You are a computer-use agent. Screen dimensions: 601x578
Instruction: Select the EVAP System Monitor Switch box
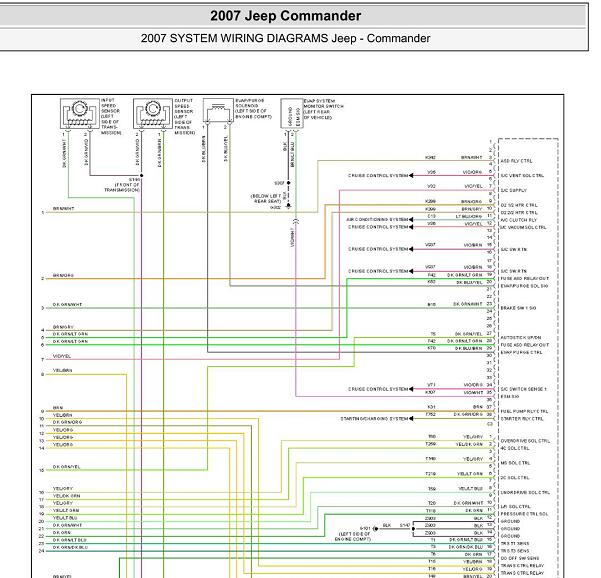292,113
